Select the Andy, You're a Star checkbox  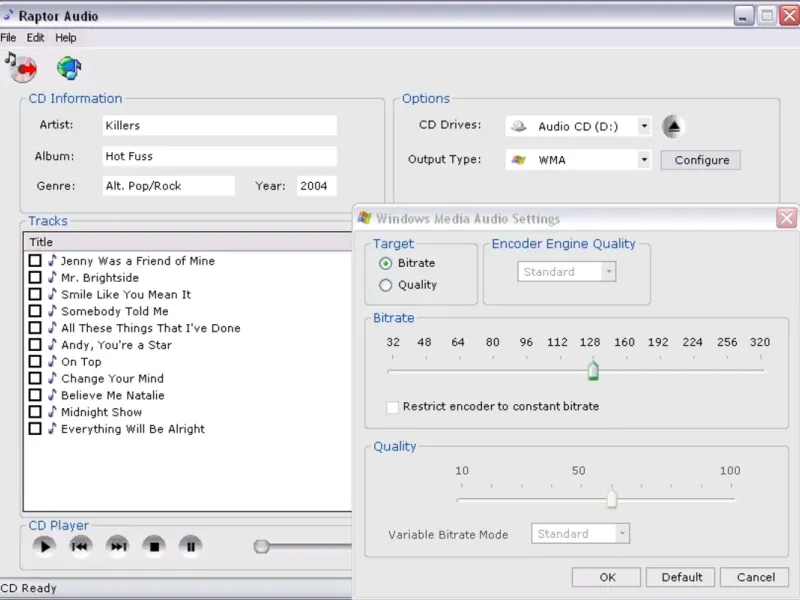[x=35, y=345]
